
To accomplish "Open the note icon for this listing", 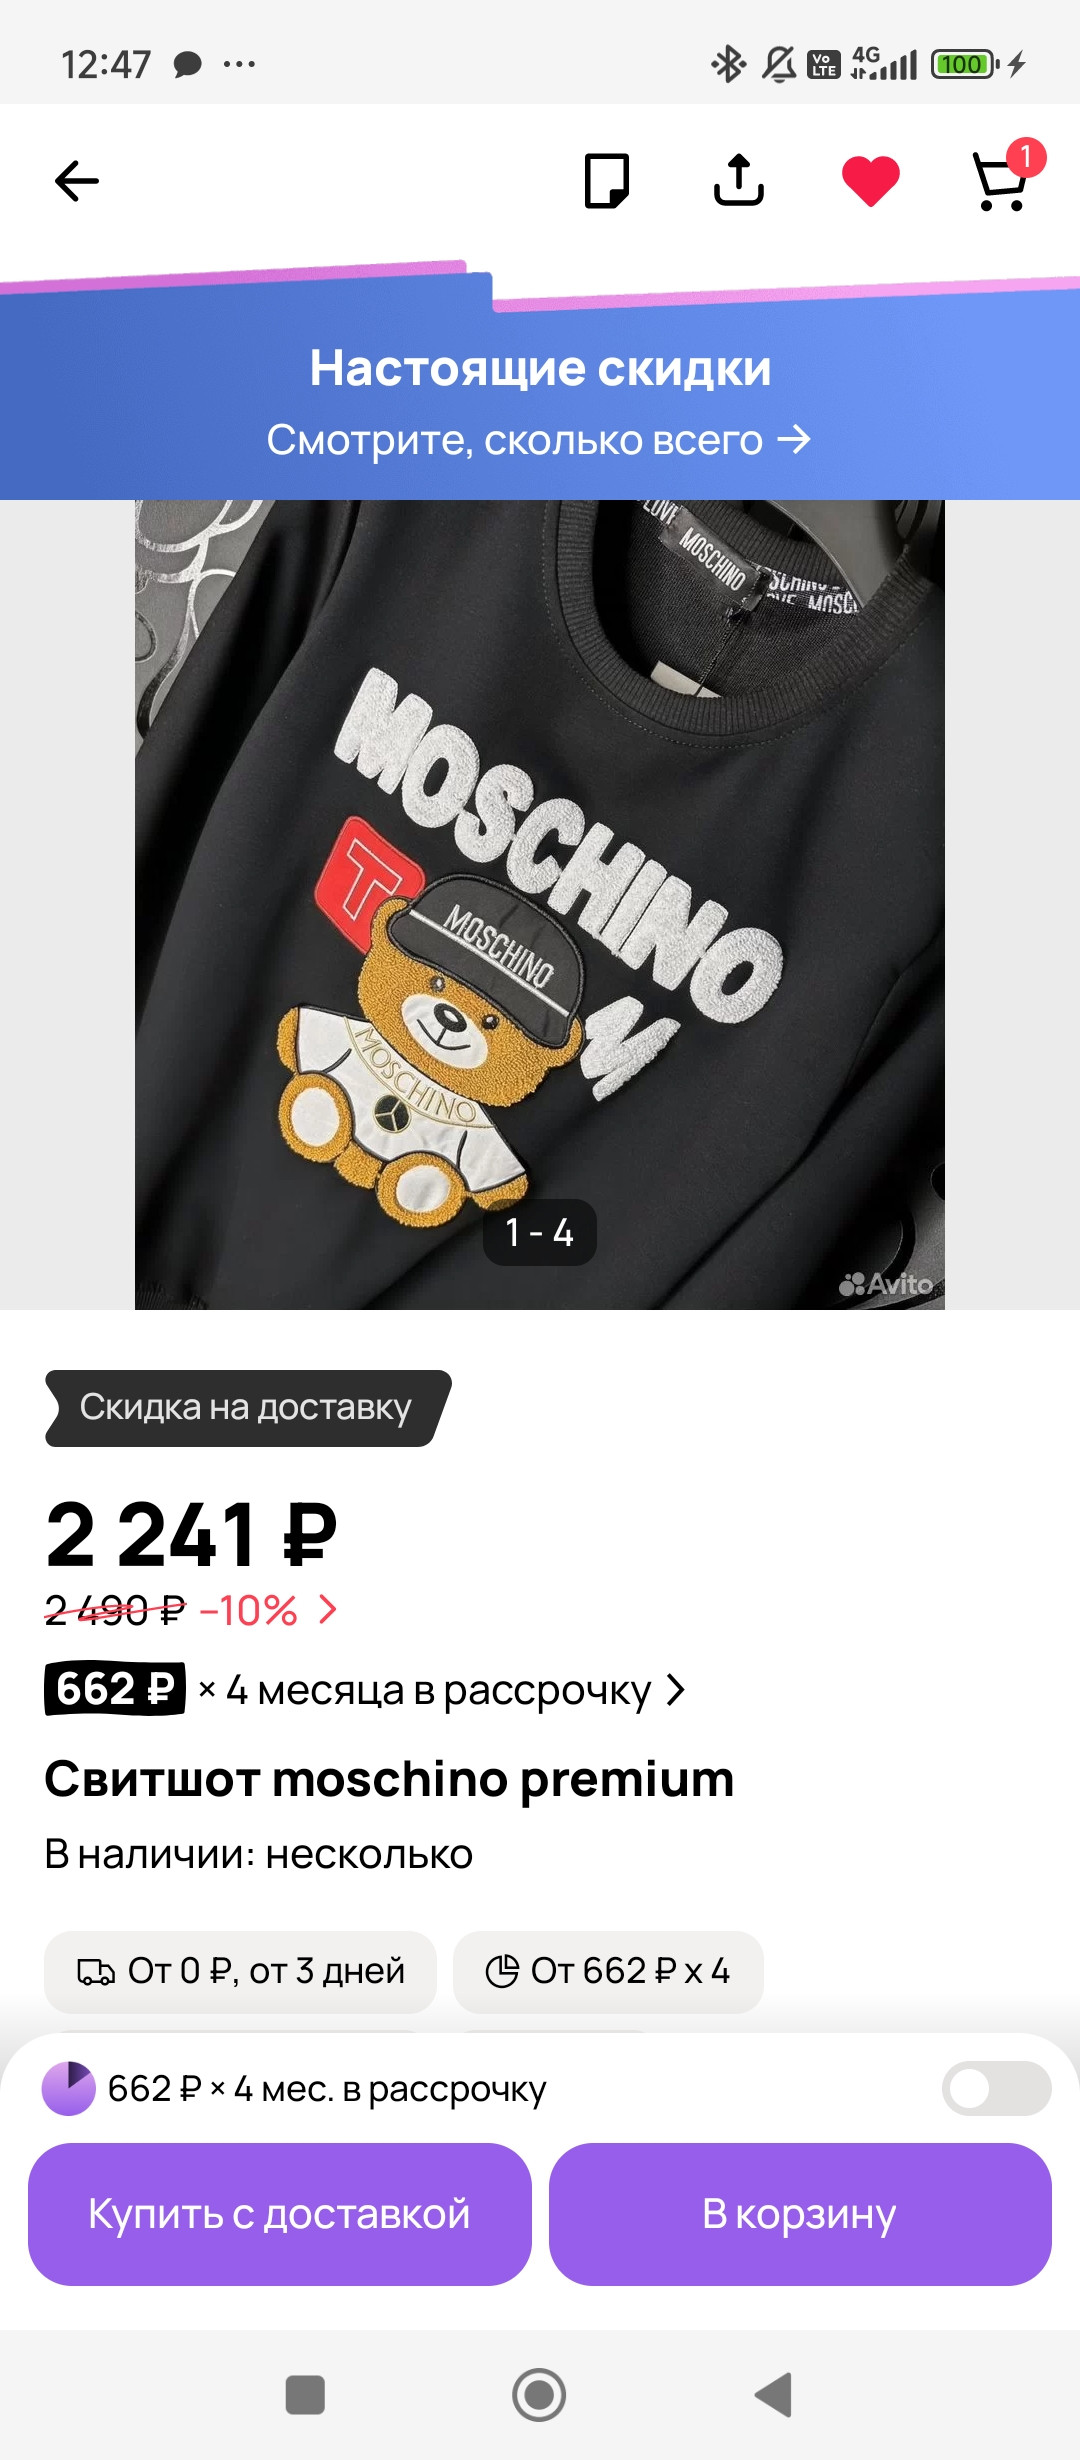I will [x=606, y=181].
